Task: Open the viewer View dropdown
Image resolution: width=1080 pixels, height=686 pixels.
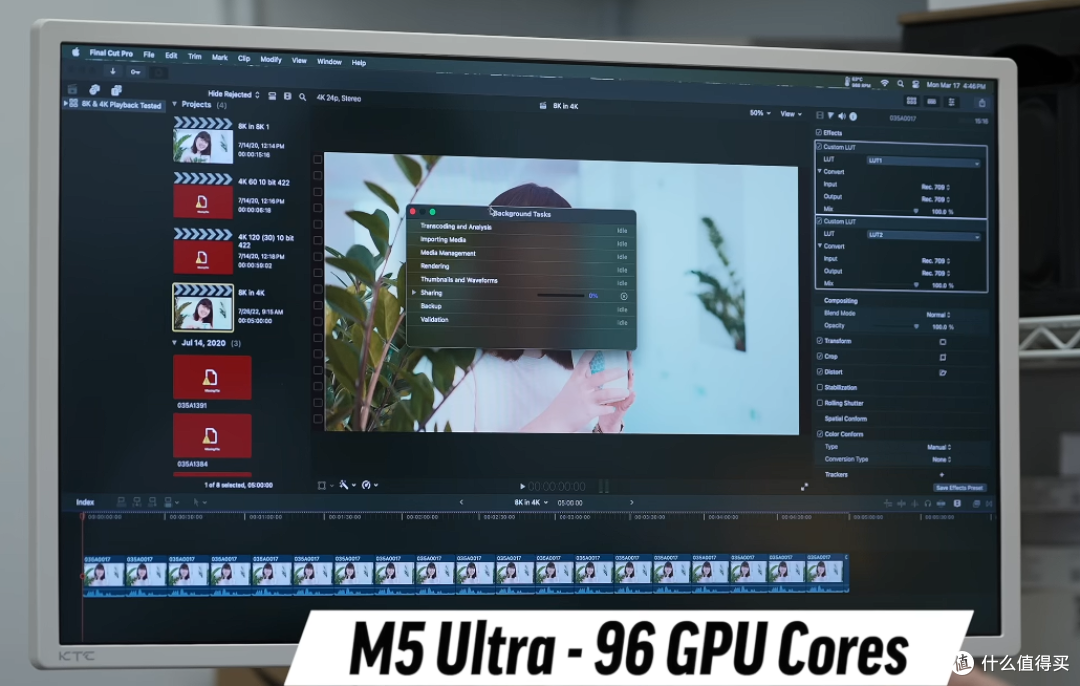Action: pyautogui.click(x=791, y=114)
